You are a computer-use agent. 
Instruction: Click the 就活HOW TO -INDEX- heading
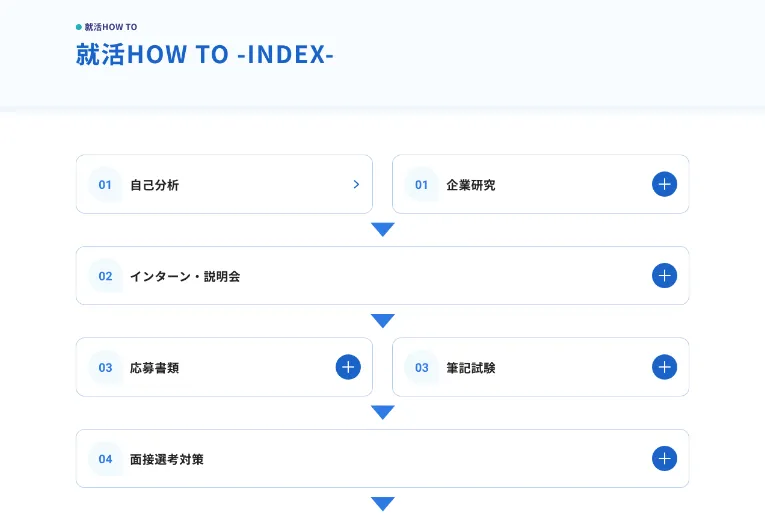(x=205, y=54)
